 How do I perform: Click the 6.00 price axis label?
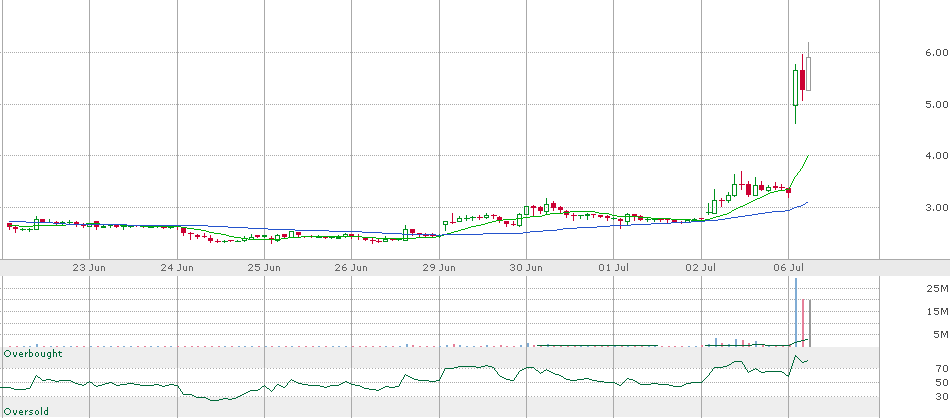pos(937,53)
